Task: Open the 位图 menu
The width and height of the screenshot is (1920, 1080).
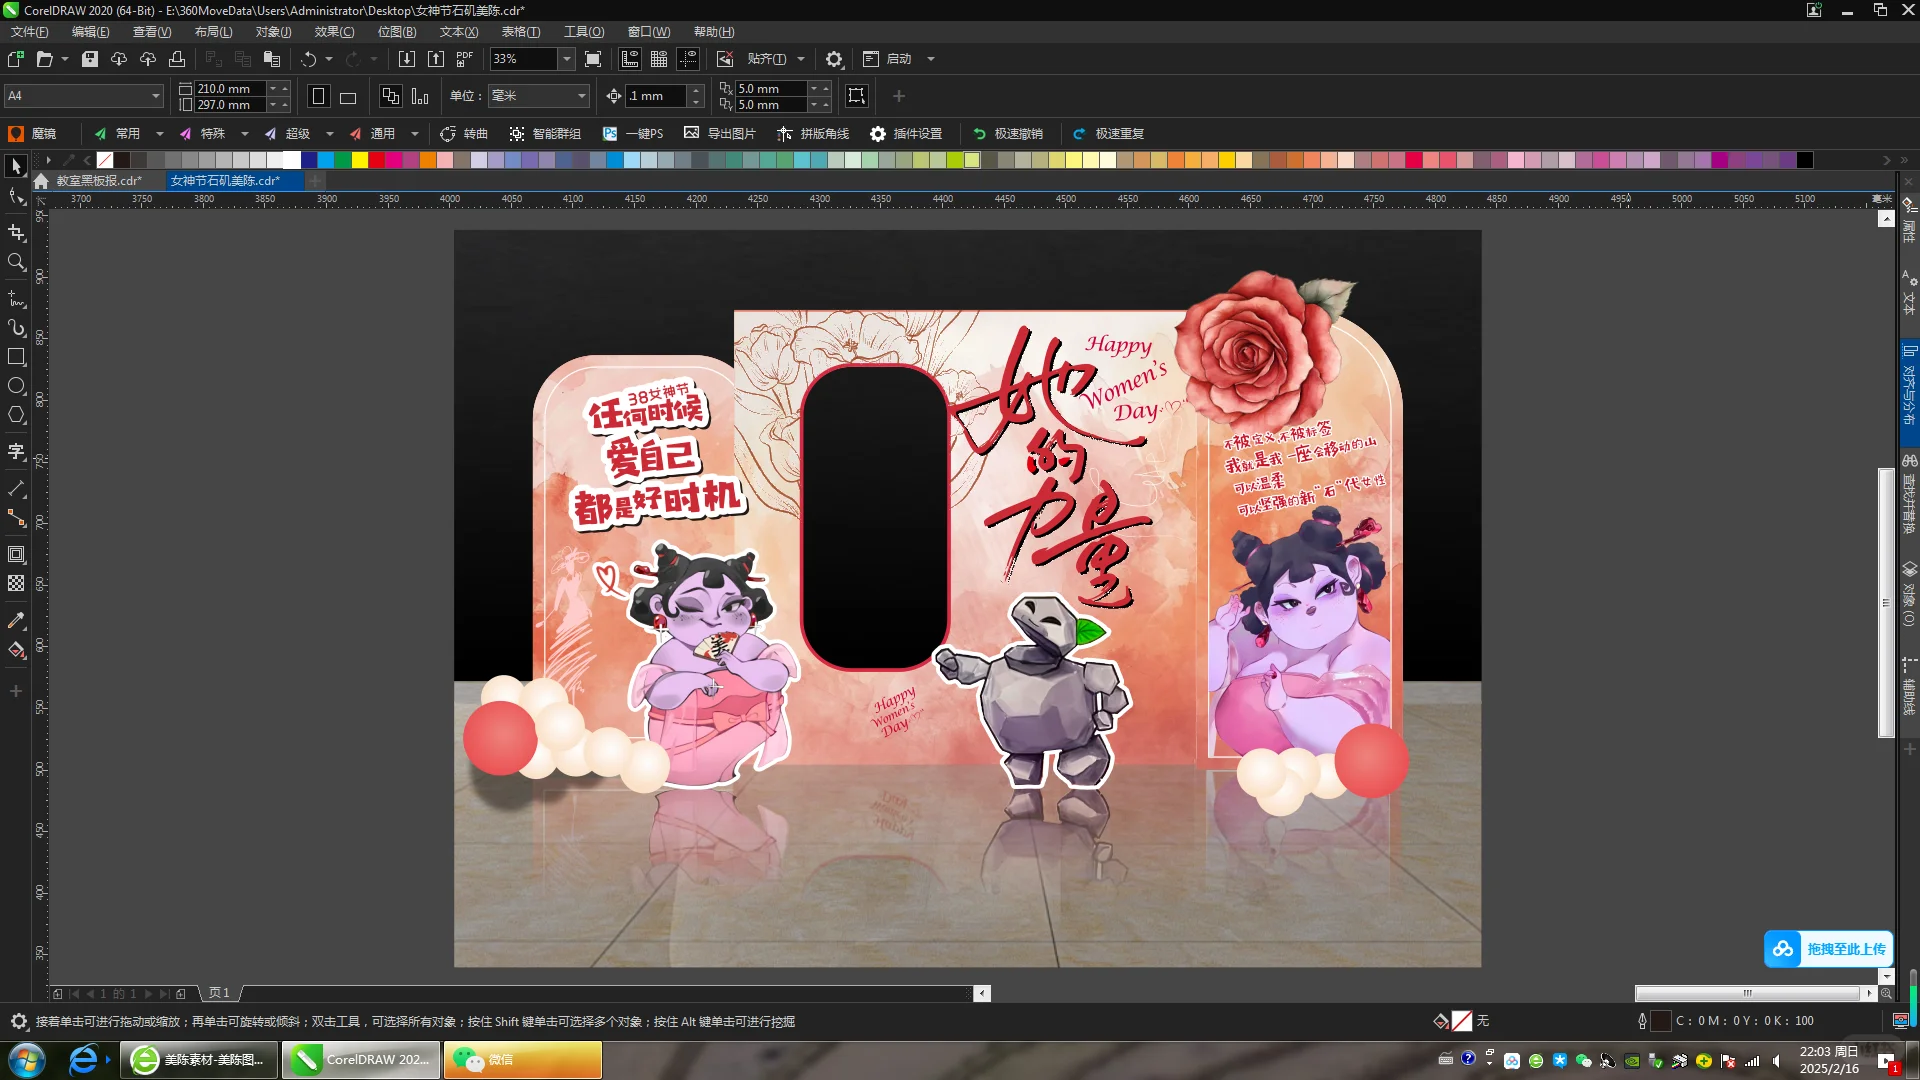Action: [396, 32]
